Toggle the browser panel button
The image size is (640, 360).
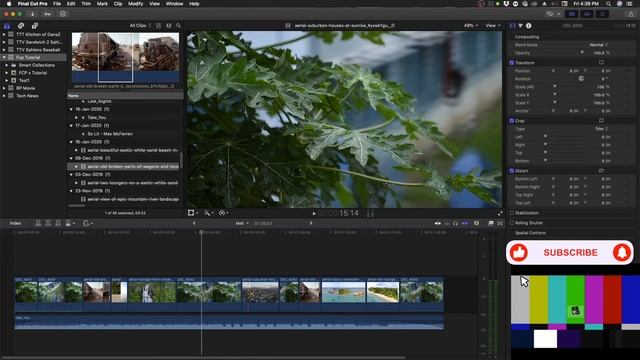(571, 14)
